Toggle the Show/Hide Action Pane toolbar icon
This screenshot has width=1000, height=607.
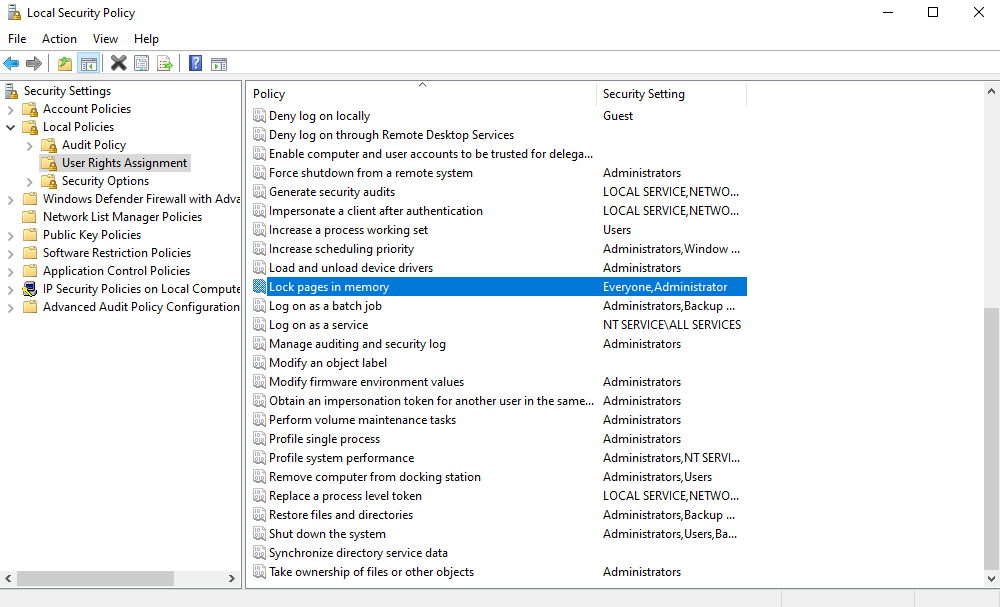click(x=219, y=63)
